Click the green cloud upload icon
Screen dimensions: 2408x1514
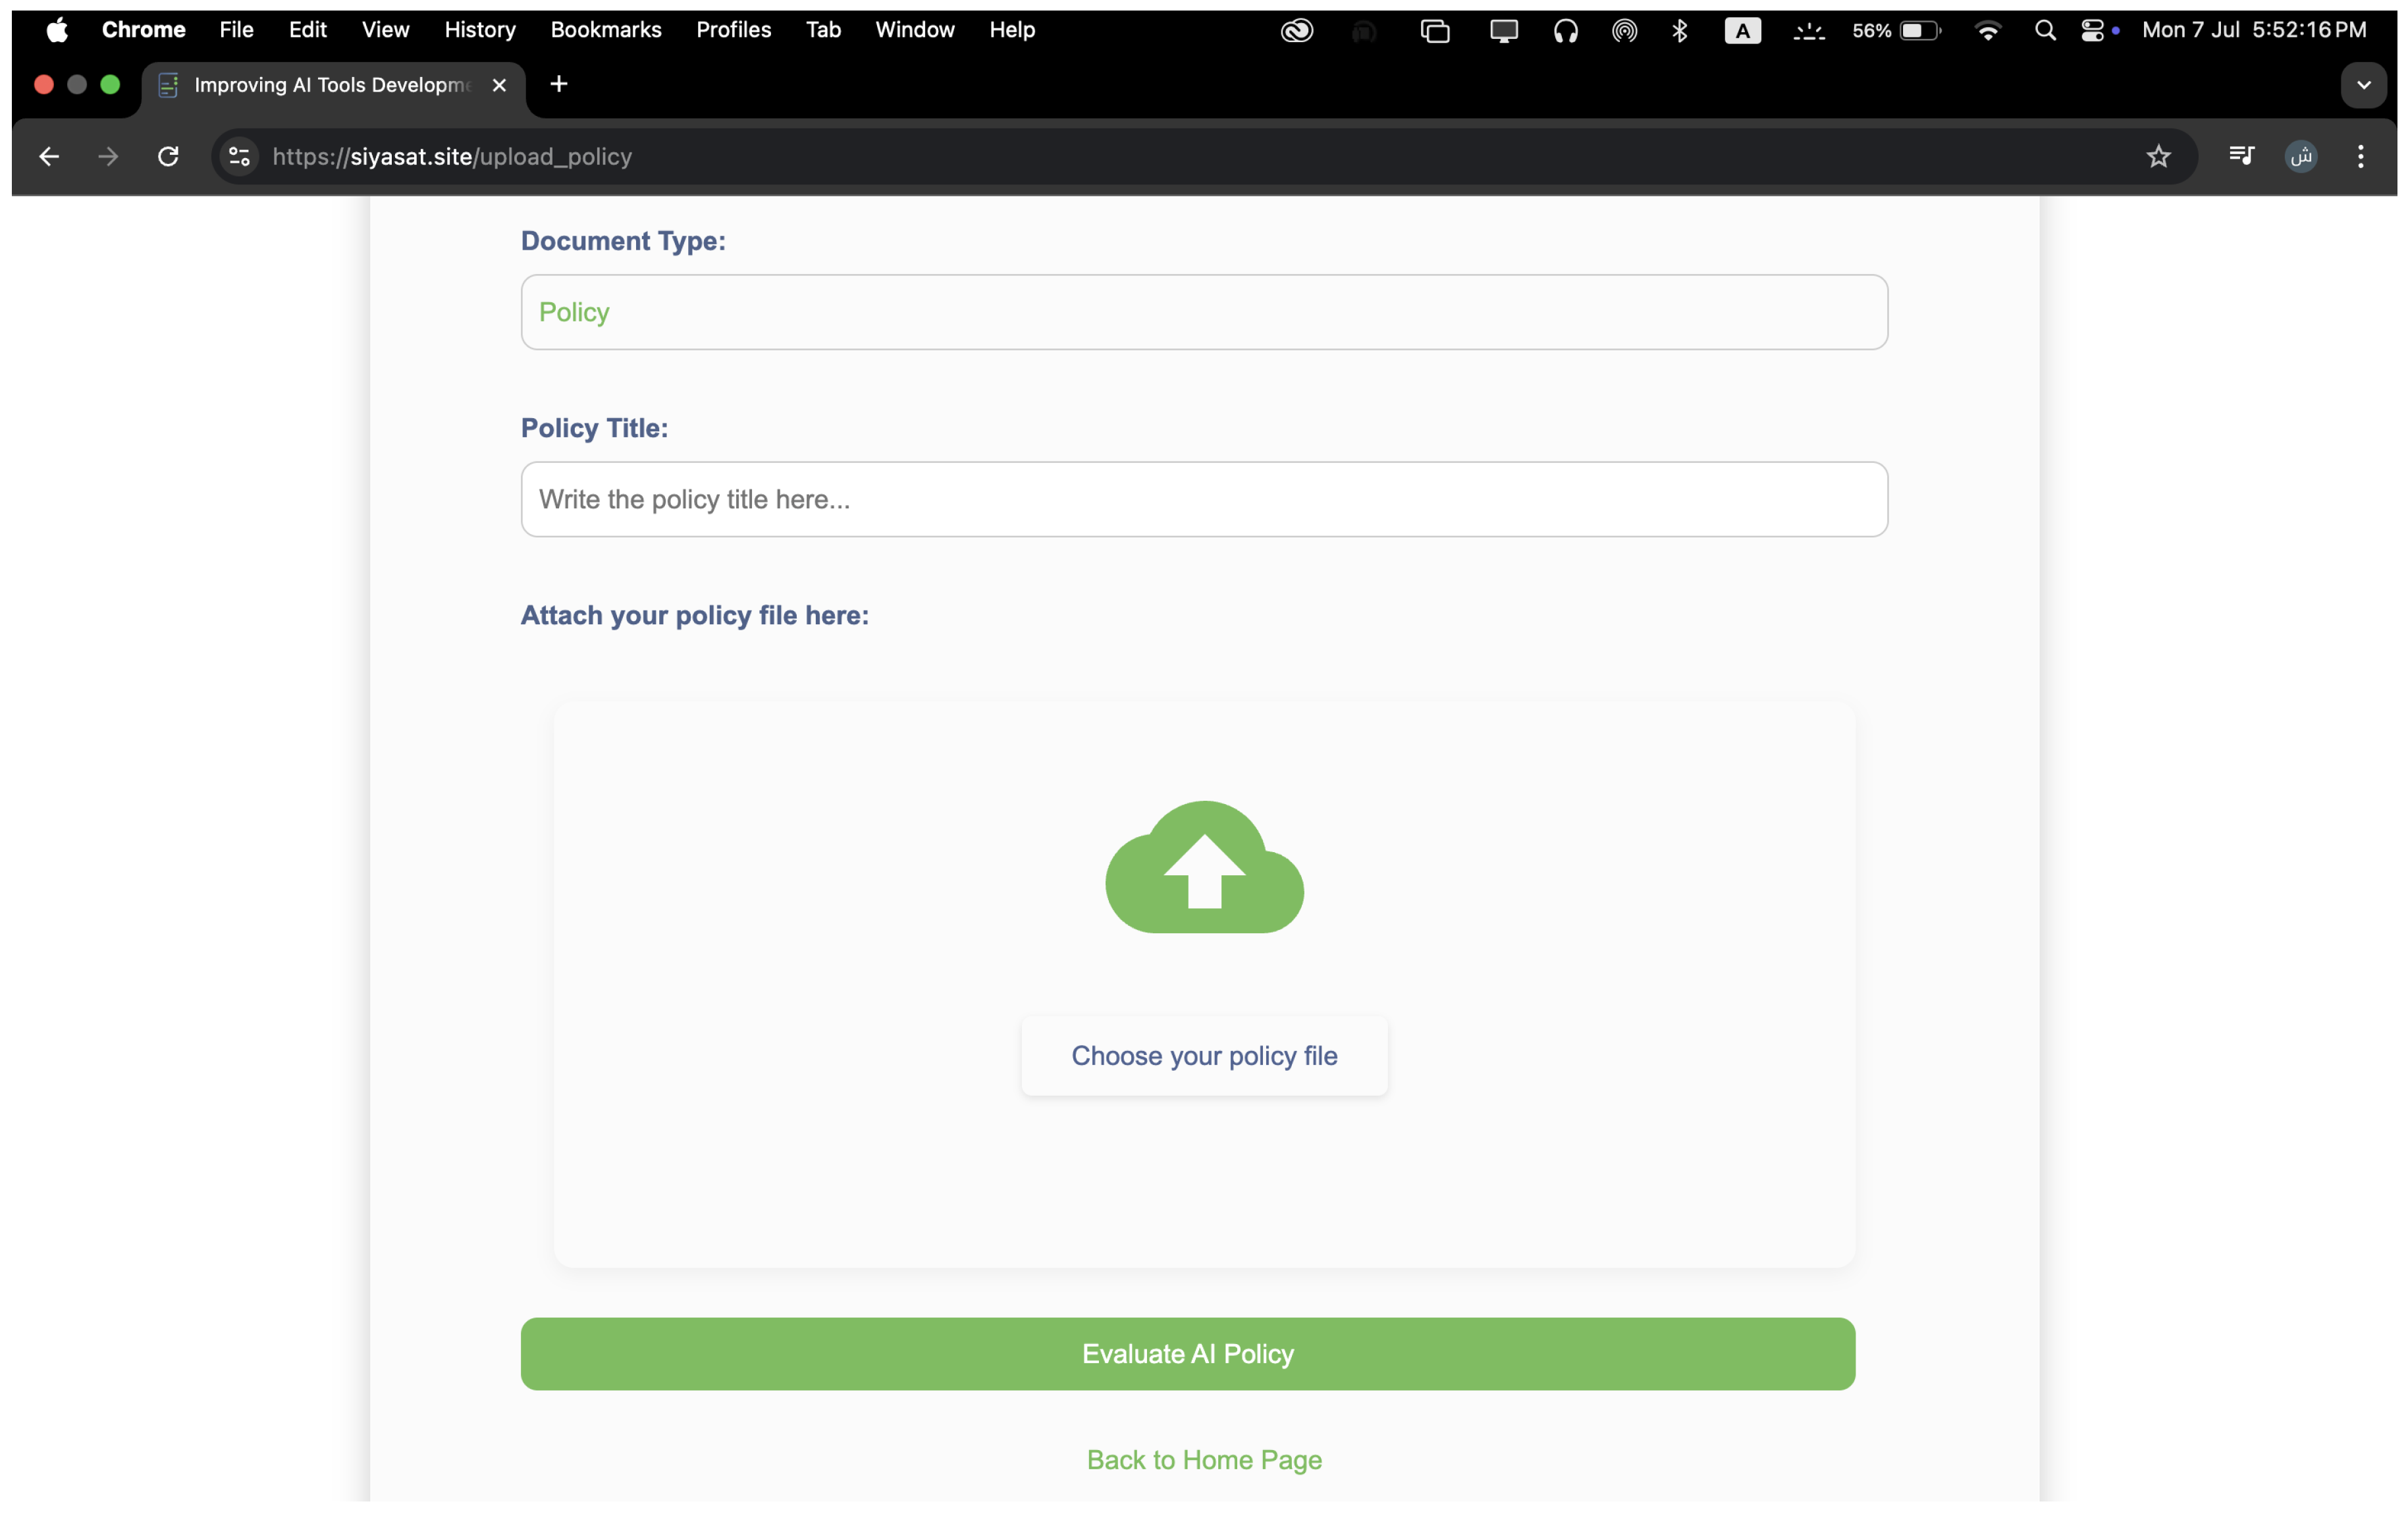point(1204,867)
